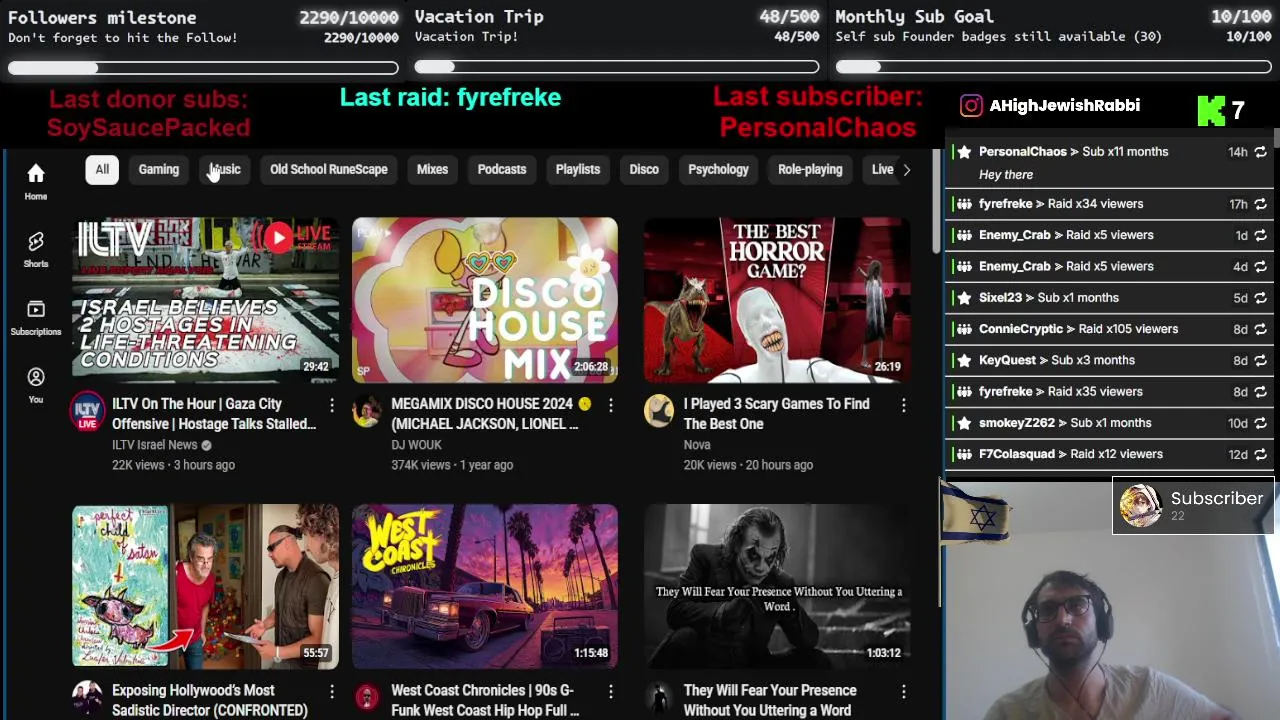Open options menu for They Will Fear video
This screenshot has width=1280, height=720.
(903, 692)
